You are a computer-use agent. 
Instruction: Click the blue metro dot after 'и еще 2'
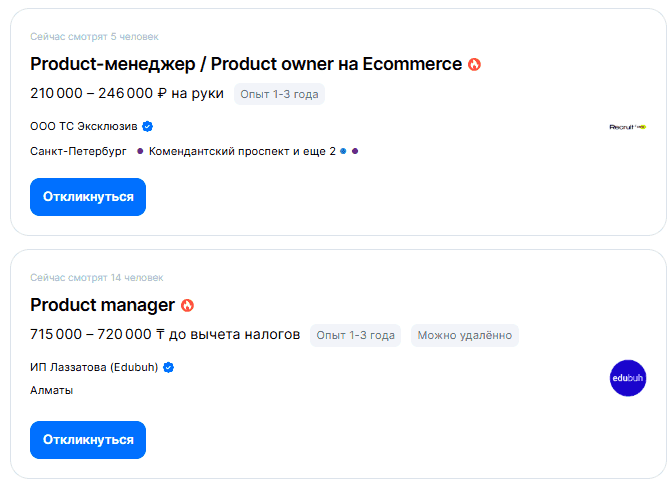pyautogui.click(x=343, y=151)
